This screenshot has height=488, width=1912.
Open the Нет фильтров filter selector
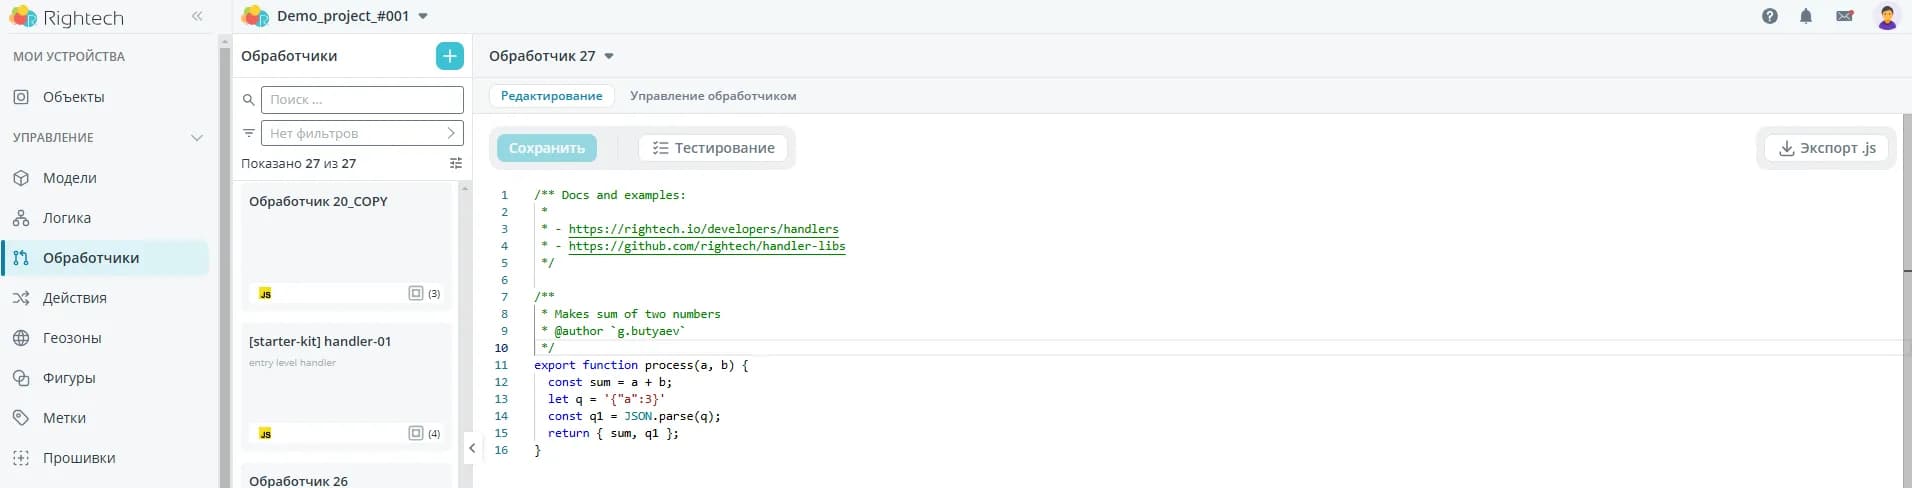pos(361,133)
